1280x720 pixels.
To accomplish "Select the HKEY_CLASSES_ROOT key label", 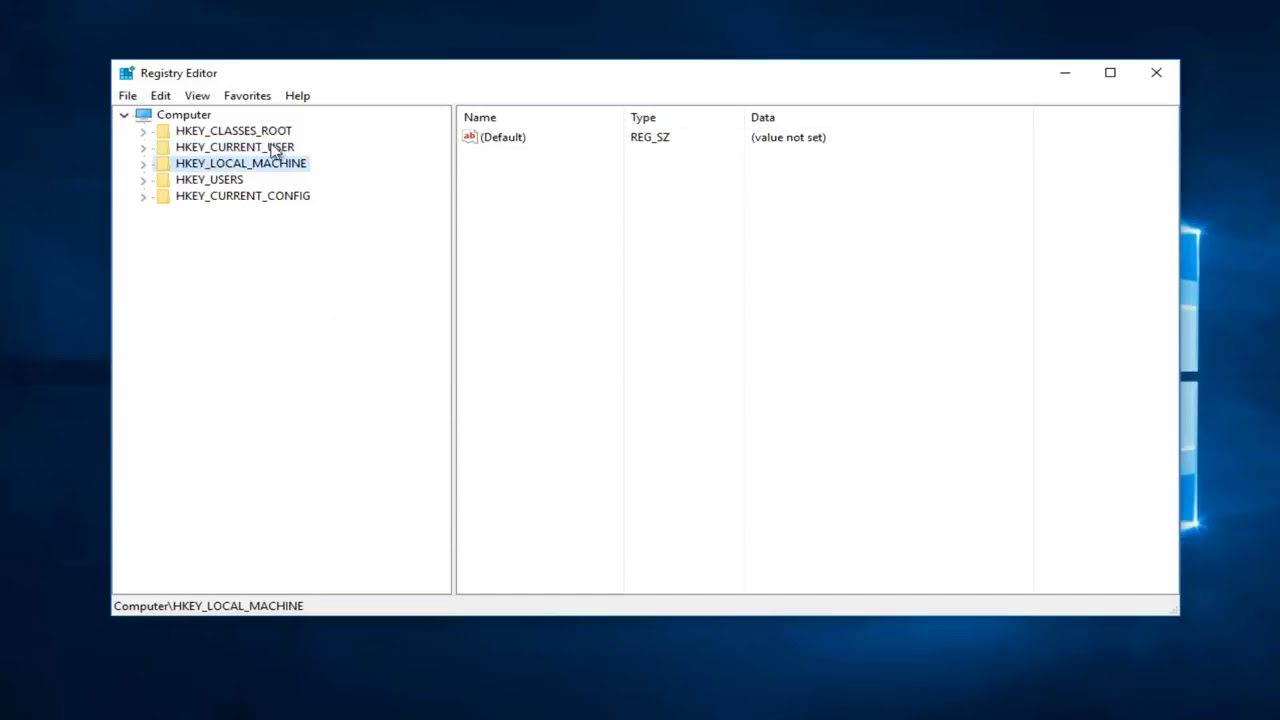I will pyautogui.click(x=234, y=131).
